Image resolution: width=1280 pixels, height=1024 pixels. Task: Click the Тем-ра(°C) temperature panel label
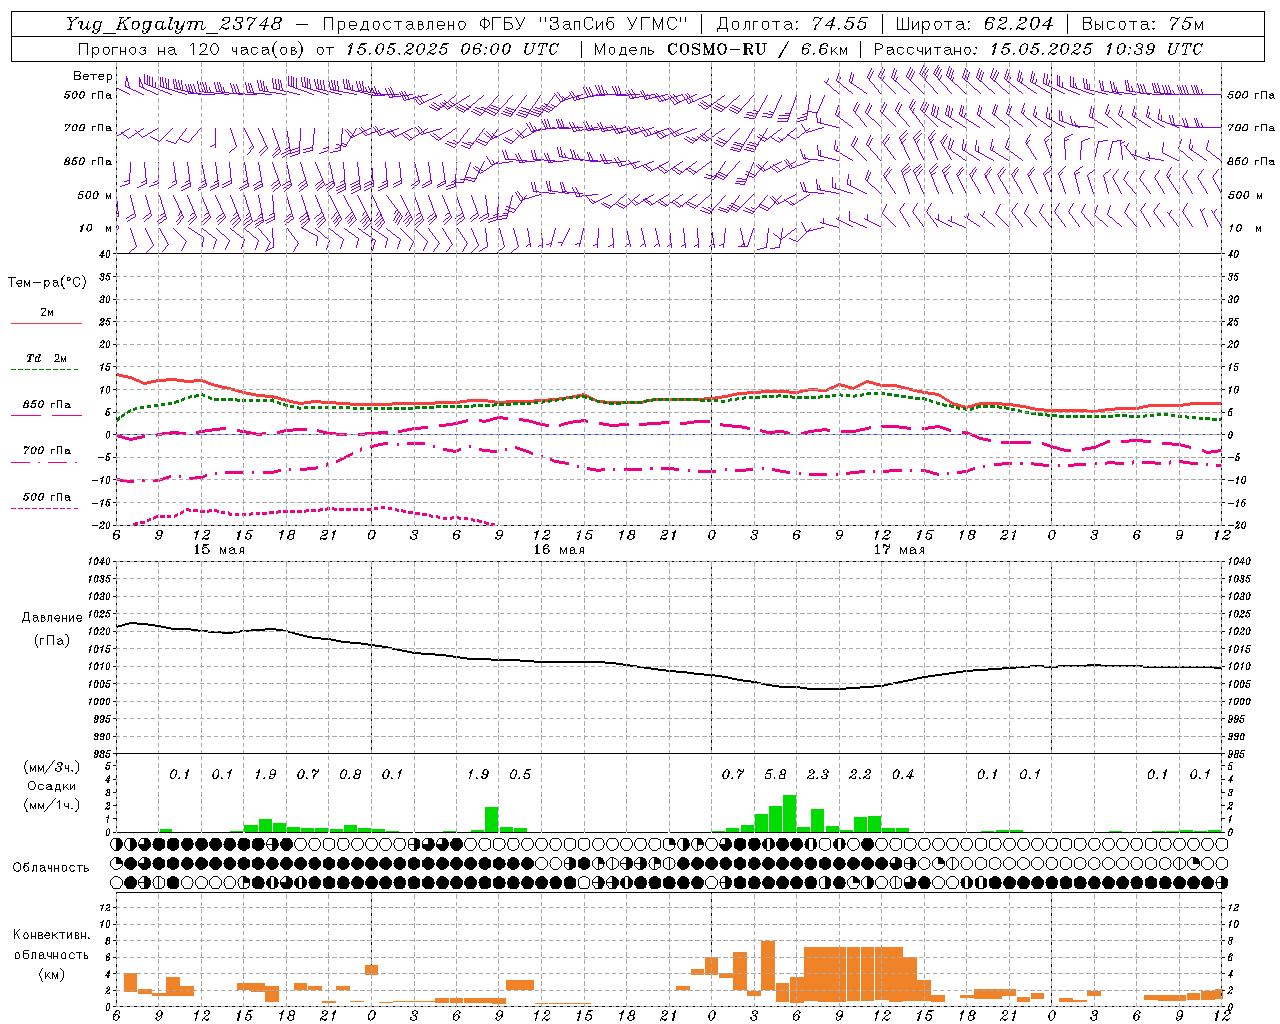(47, 283)
